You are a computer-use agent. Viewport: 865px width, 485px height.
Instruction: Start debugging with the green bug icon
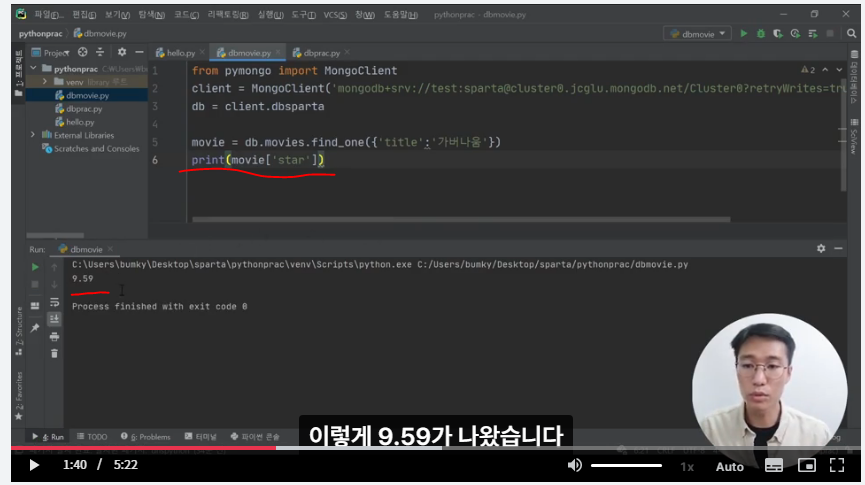click(761, 34)
